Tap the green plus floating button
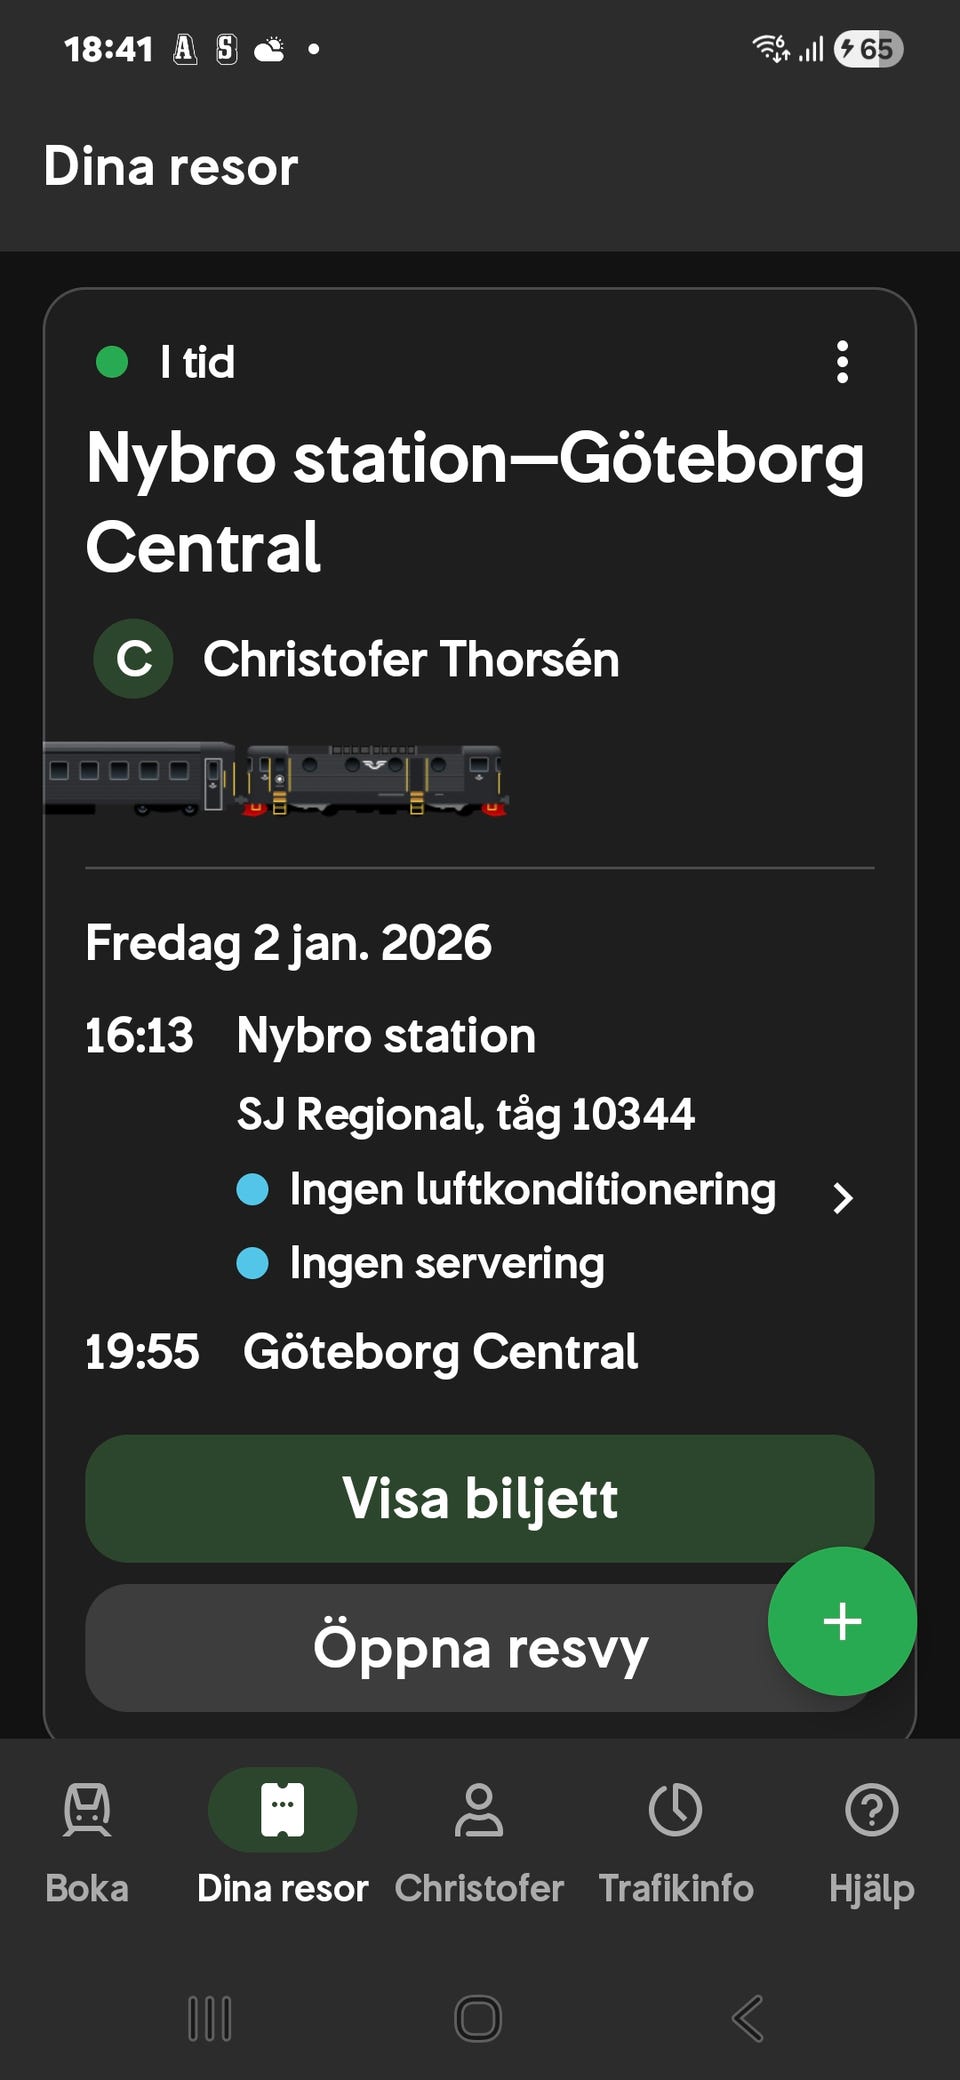 coord(842,1621)
